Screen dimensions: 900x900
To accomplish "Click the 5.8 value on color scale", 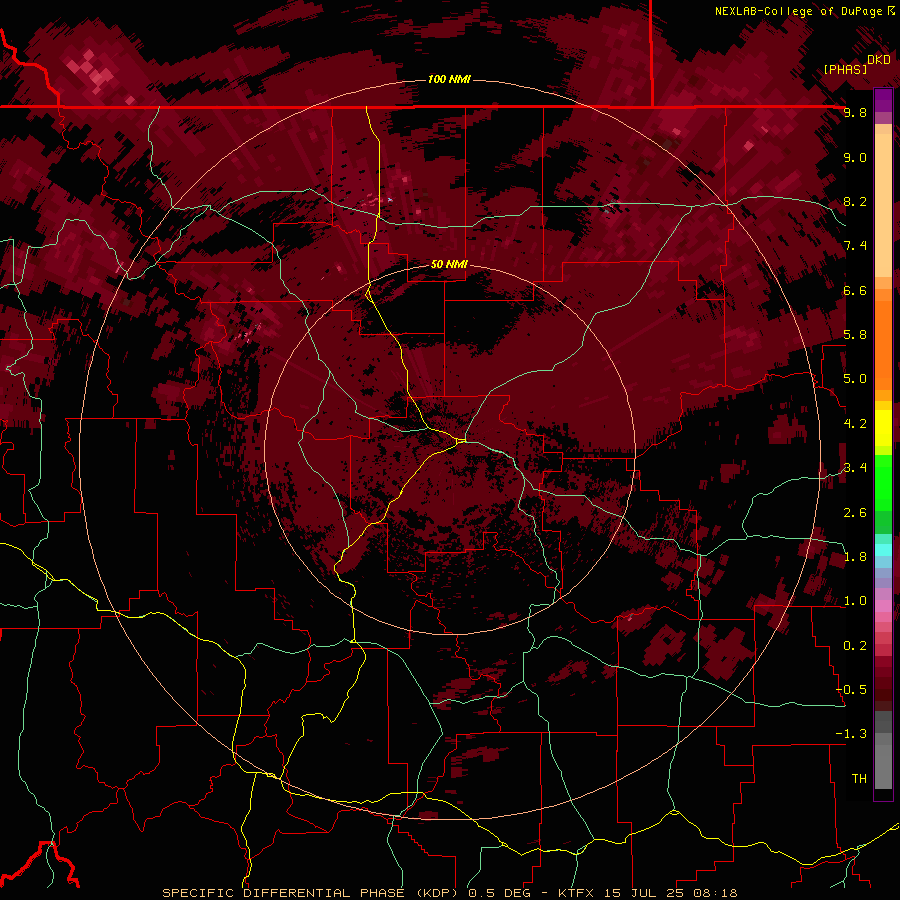I will tap(855, 335).
